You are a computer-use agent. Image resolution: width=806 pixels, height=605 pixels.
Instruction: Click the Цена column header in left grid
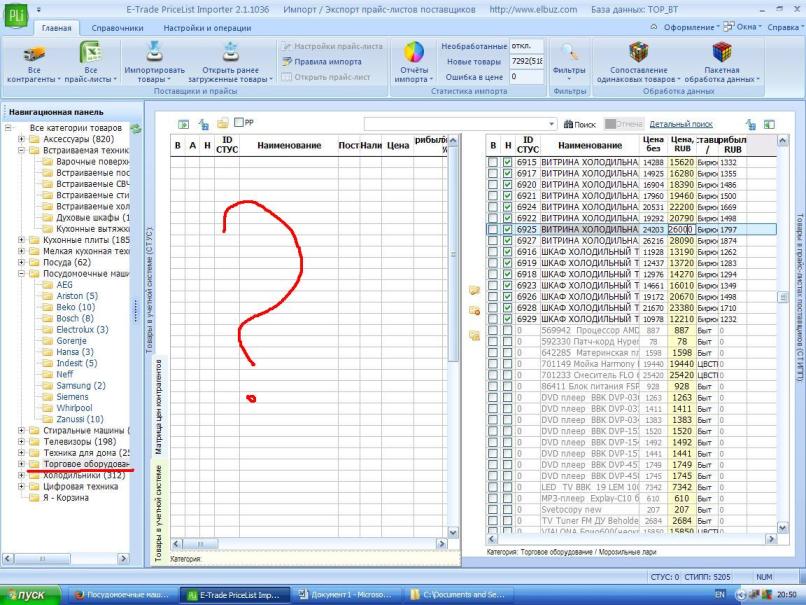point(397,145)
